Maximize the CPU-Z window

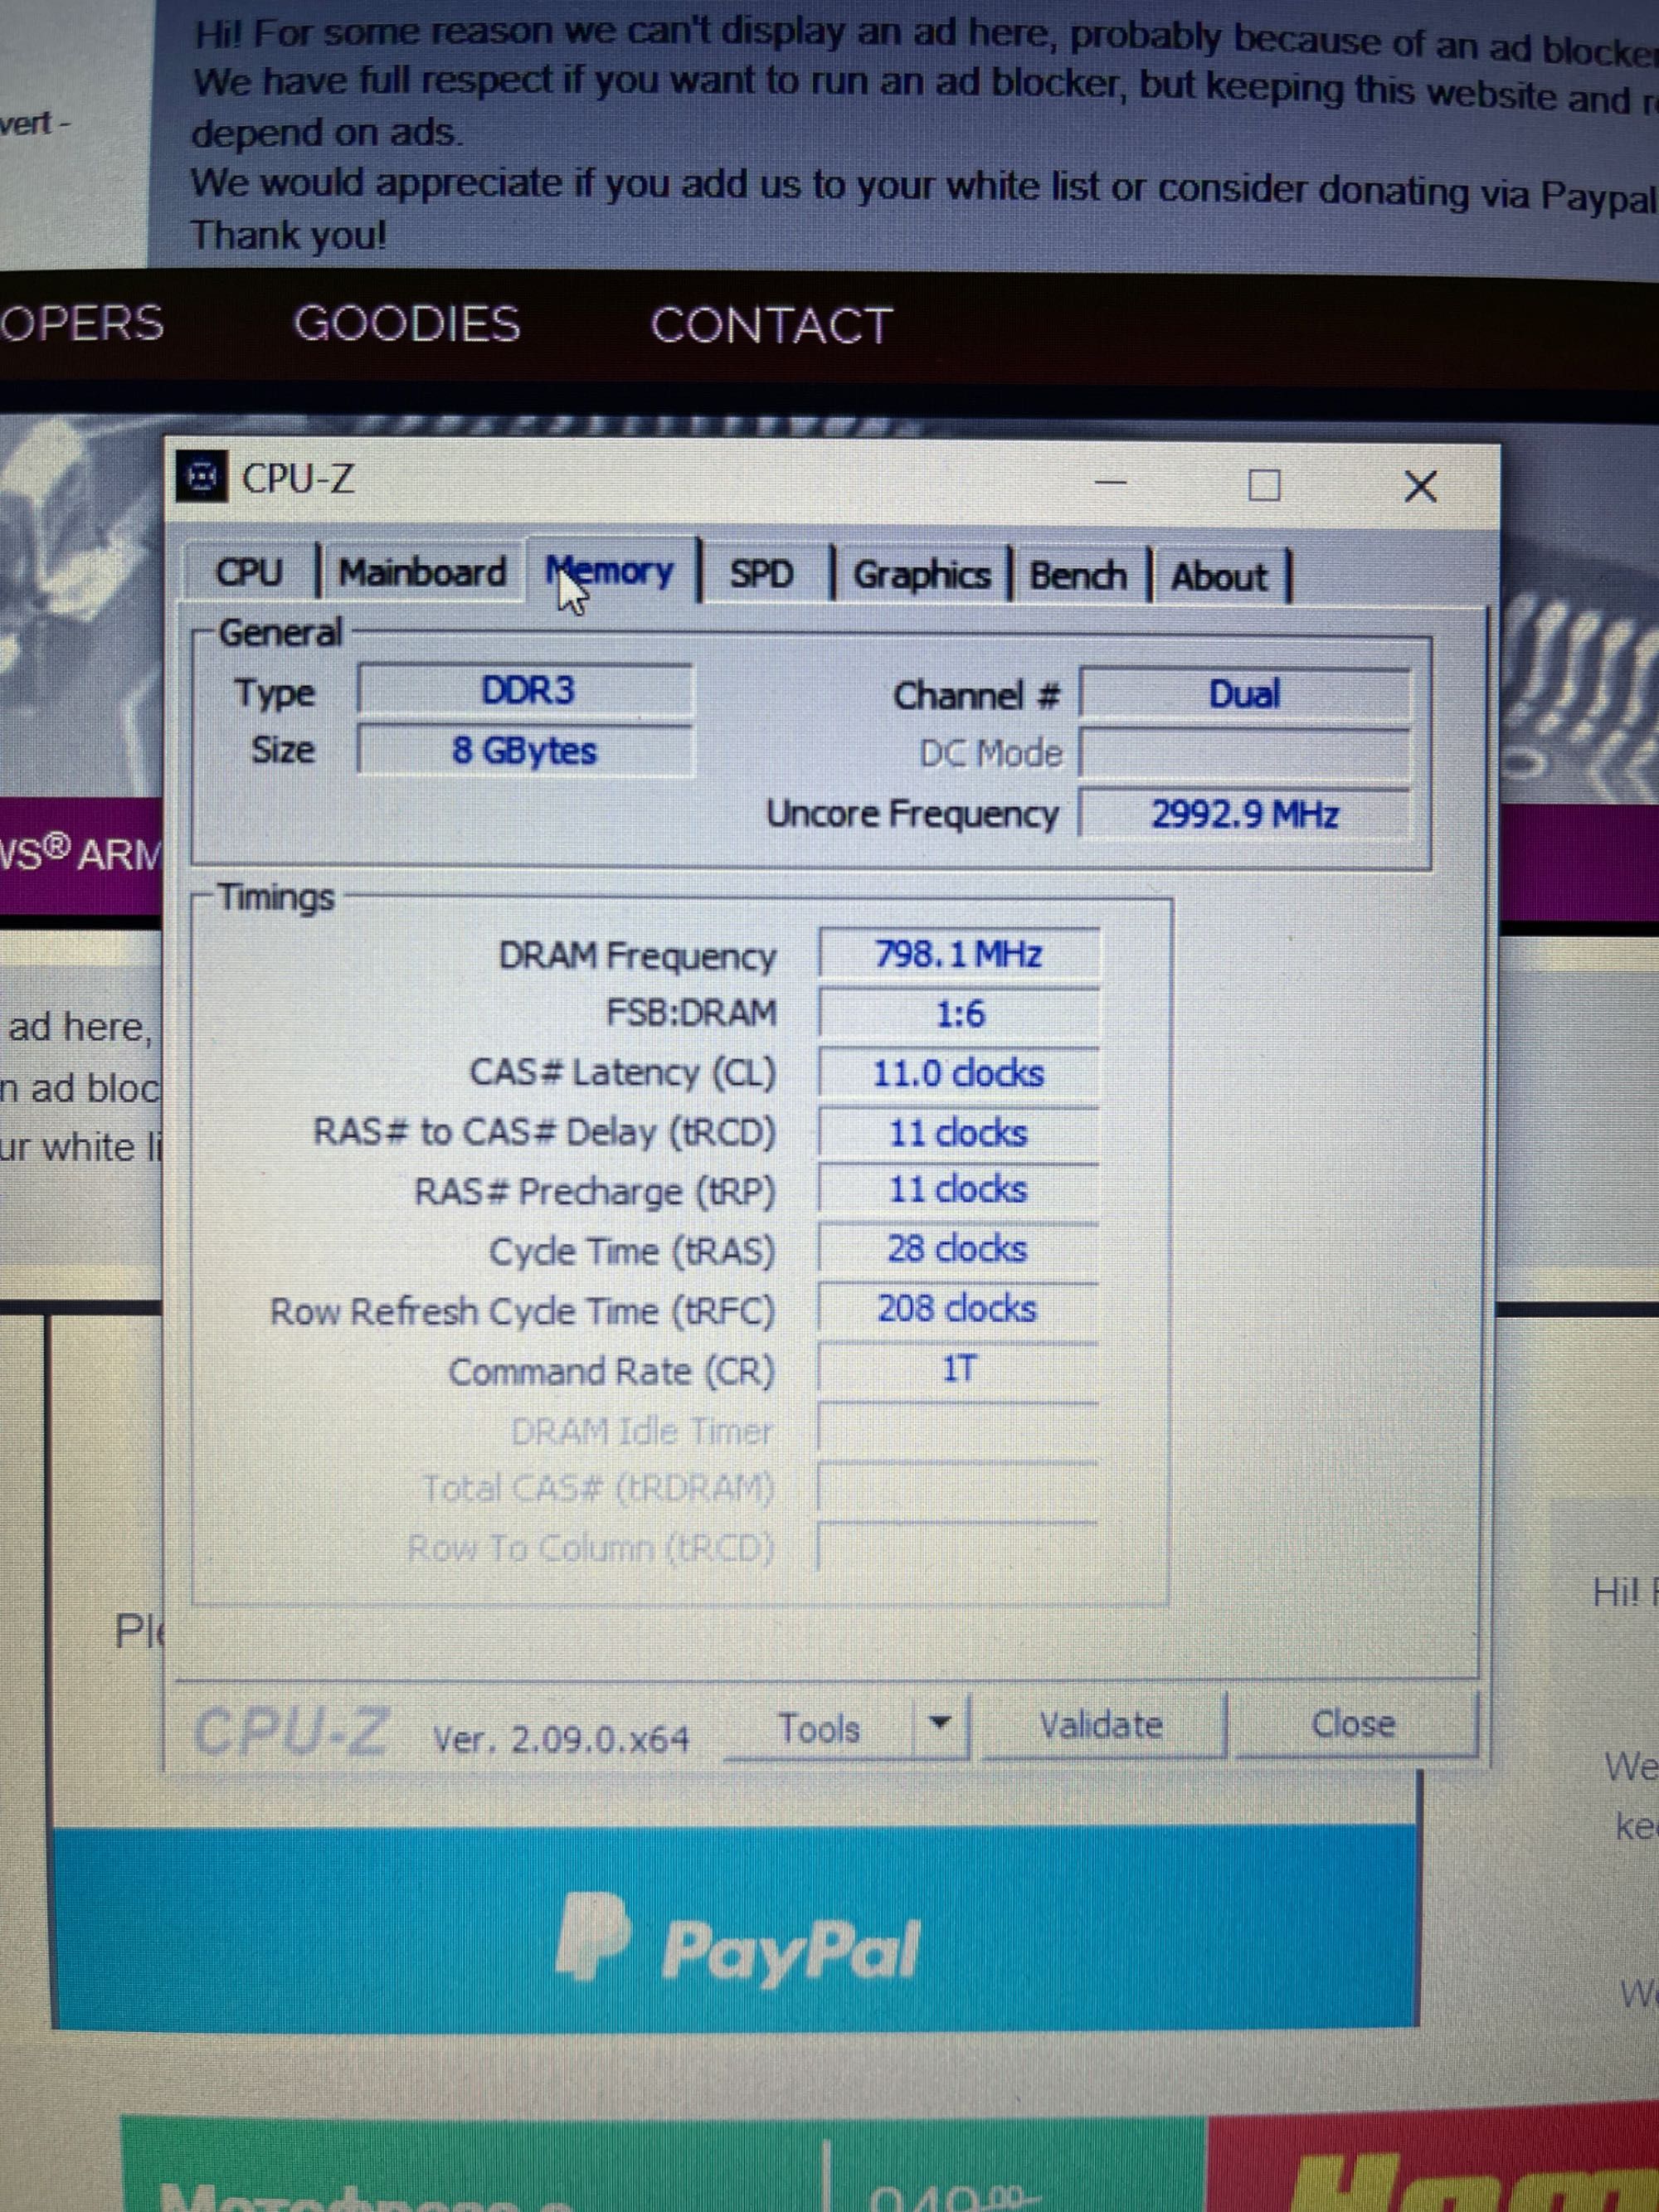pyautogui.click(x=1265, y=487)
